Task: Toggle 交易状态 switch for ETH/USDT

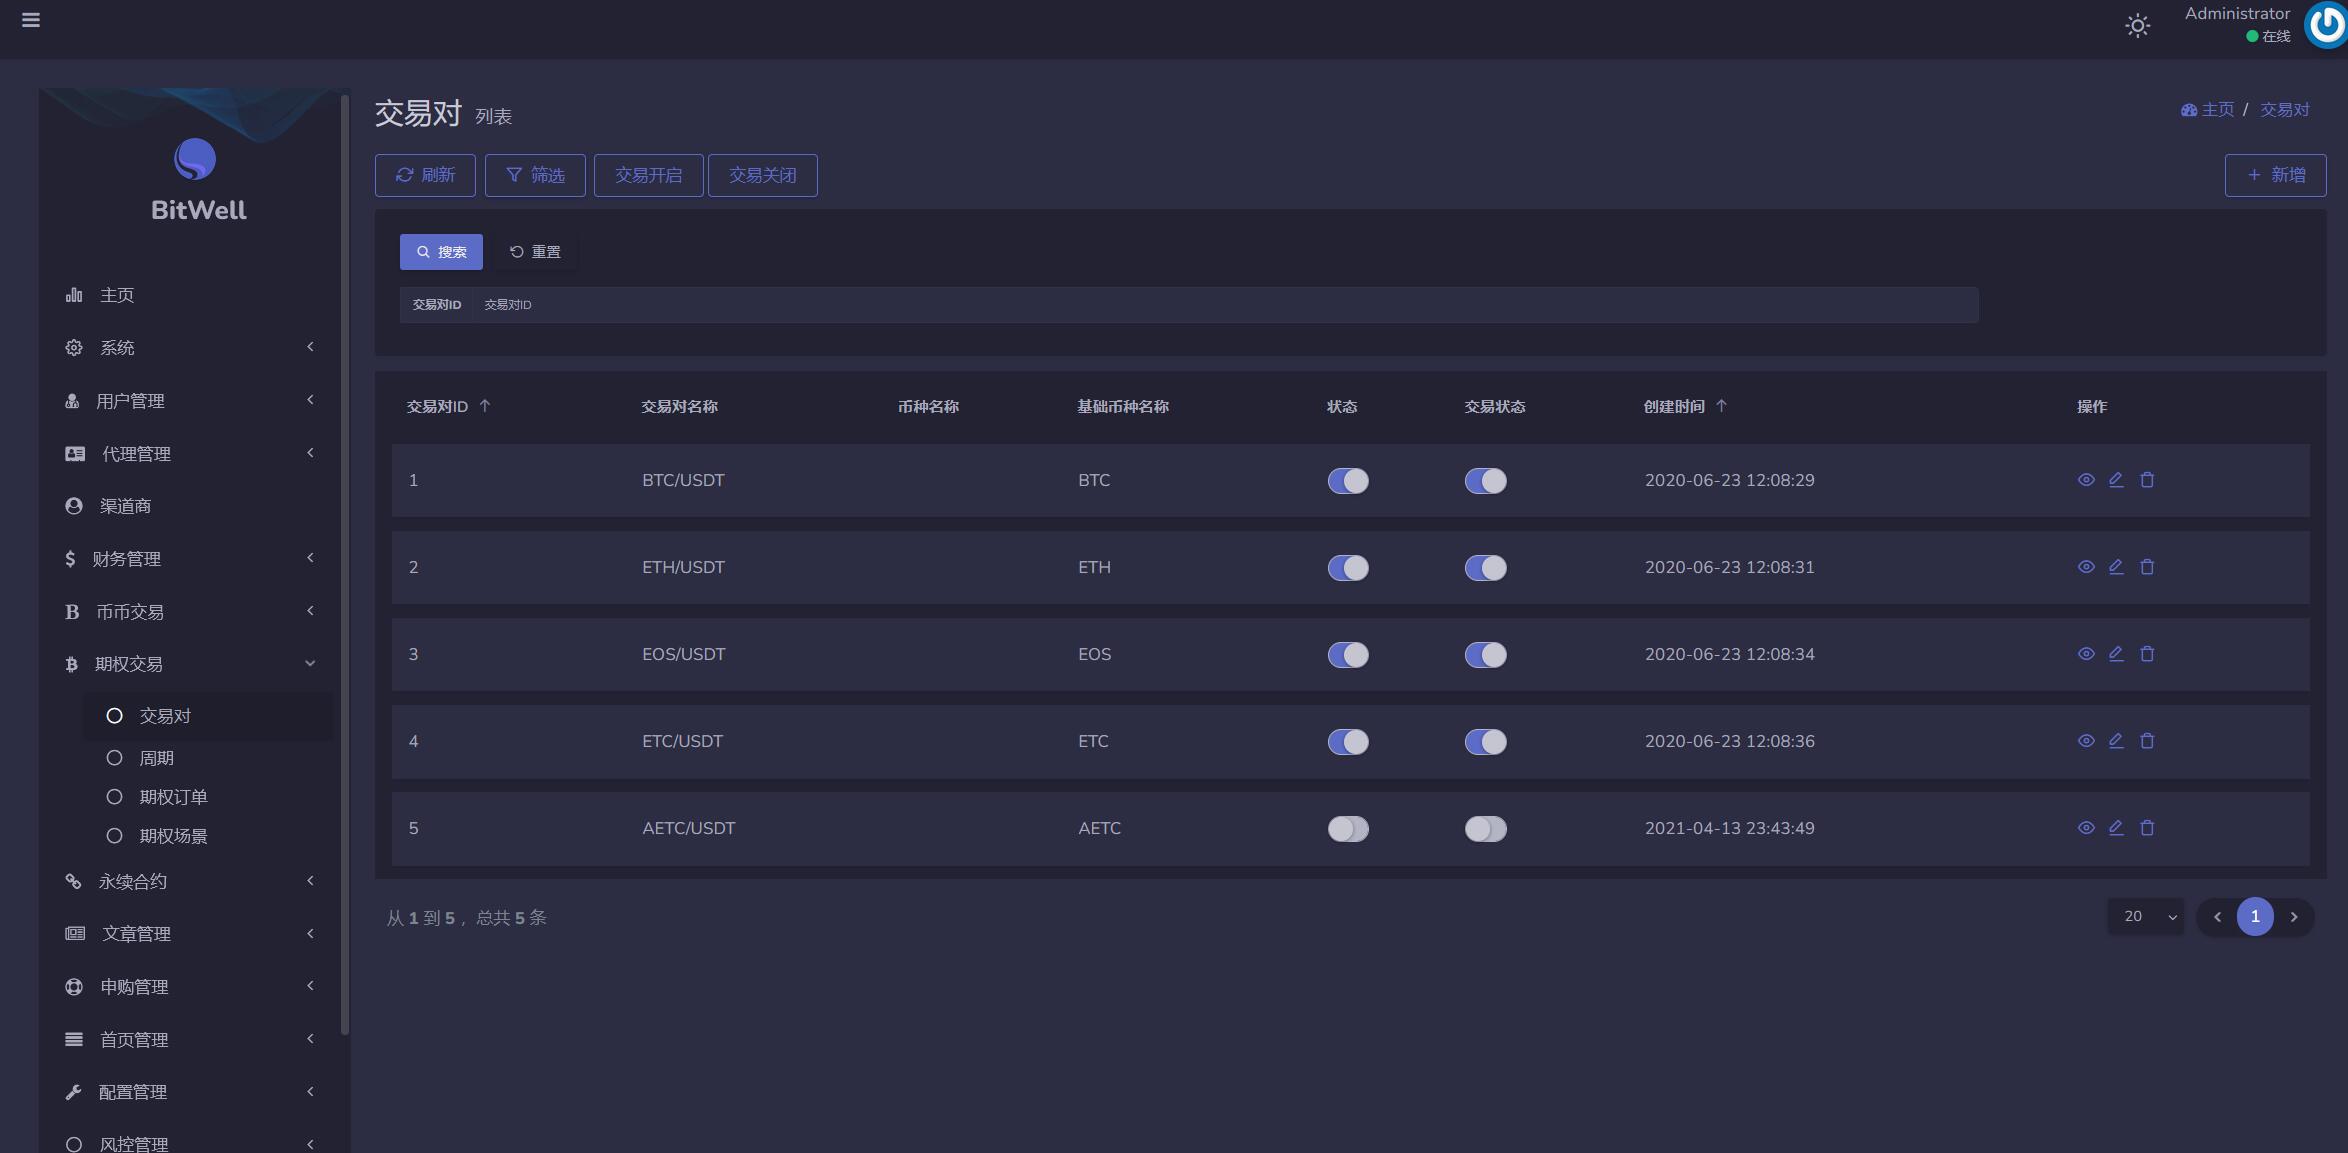Action: pyautogui.click(x=1486, y=568)
